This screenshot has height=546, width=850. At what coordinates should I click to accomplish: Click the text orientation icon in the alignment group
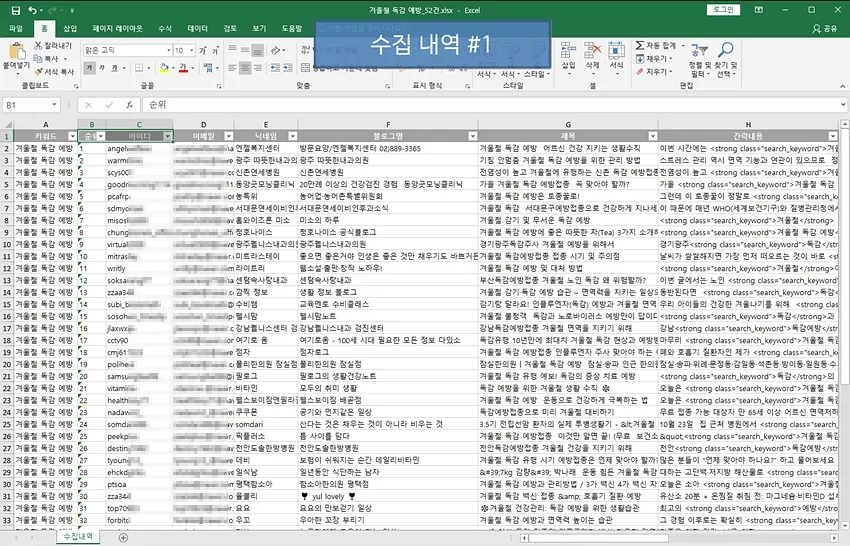click(x=275, y=50)
